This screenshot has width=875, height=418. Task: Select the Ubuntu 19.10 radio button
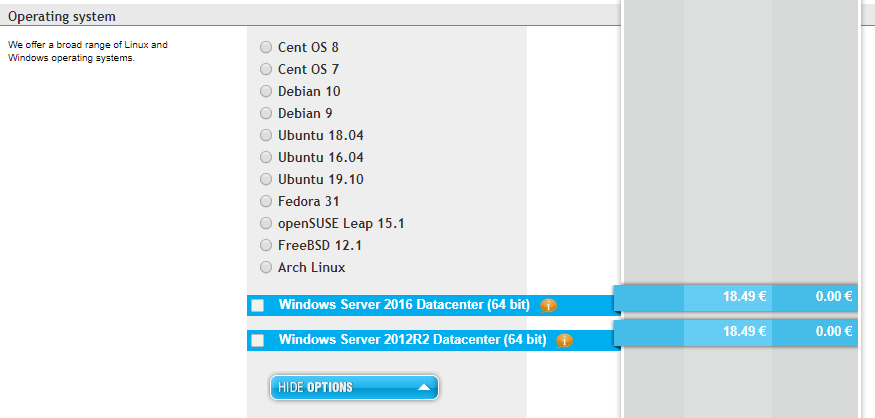(x=266, y=179)
